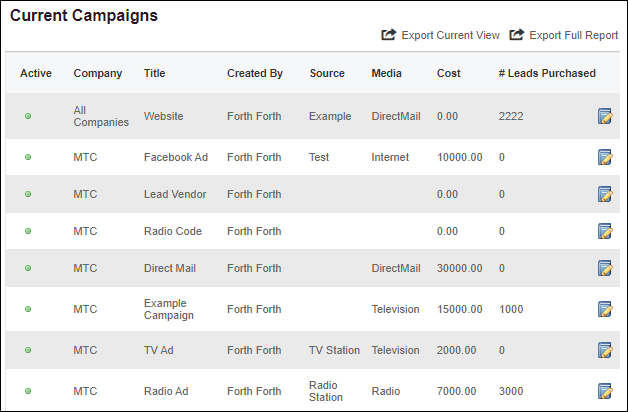The width and height of the screenshot is (628, 412).
Task: Click the Created By column header
Action: [x=255, y=73]
